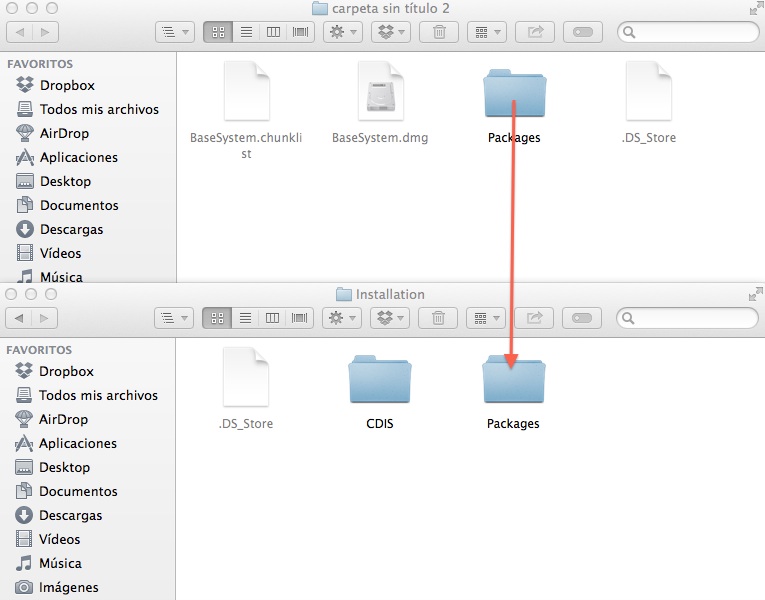Go to Aplicaciones in Installation window sidebar
The width and height of the screenshot is (765, 600).
pyautogui.click(x=65, y=443)
